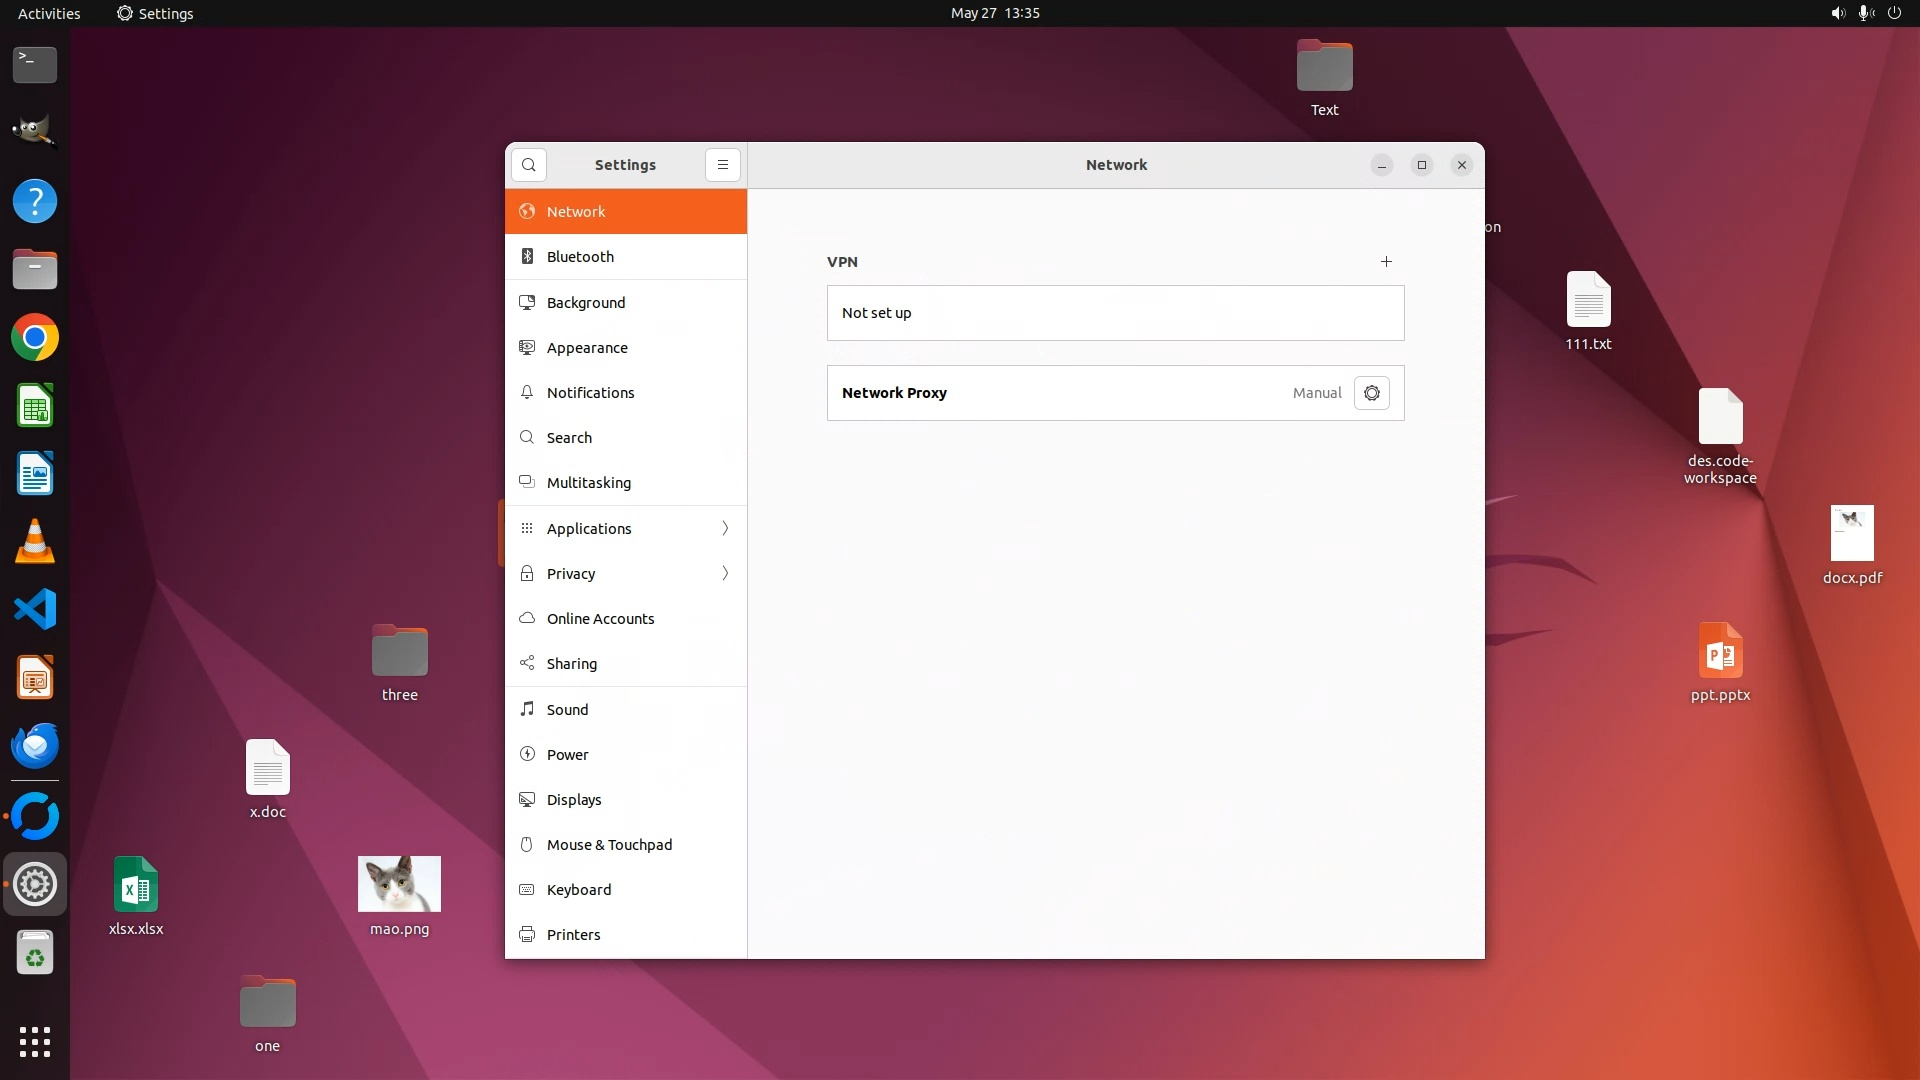Open the Displays panel
The height and width of the screenshot is (1080, 1920).
point(574,800)
